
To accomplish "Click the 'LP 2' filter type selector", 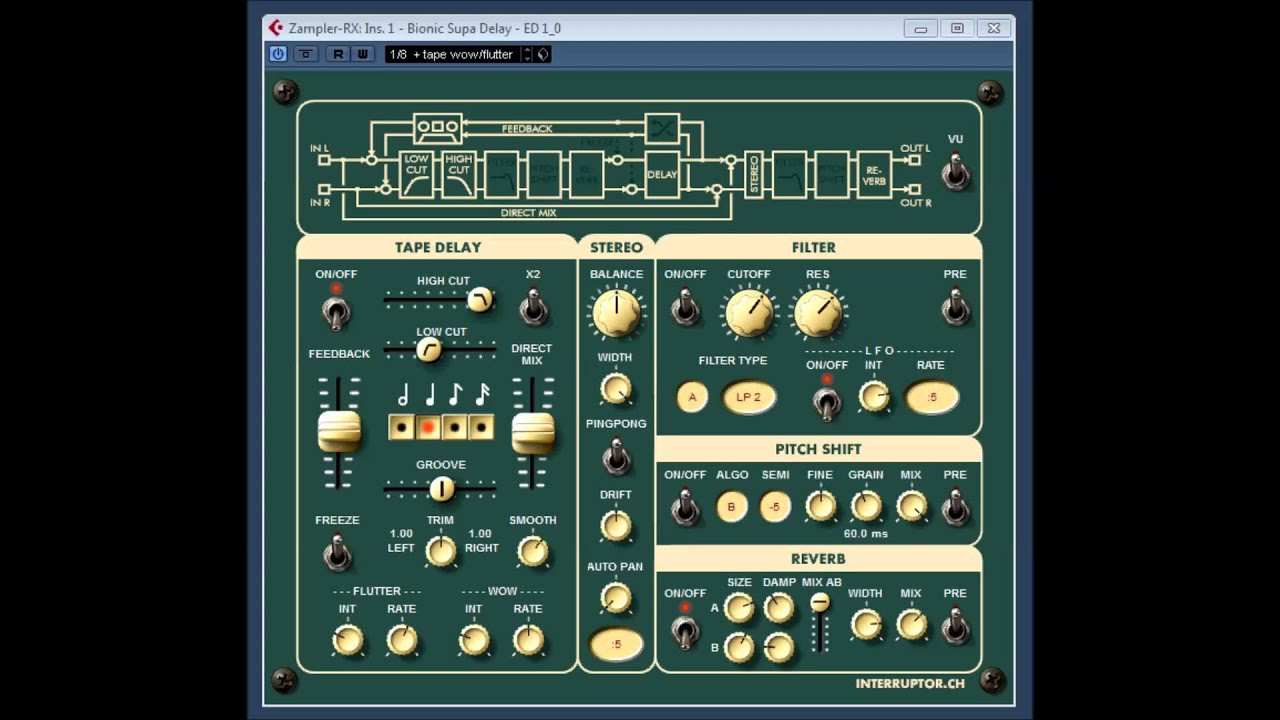I will pyautogui.click(x=749, y=398).
